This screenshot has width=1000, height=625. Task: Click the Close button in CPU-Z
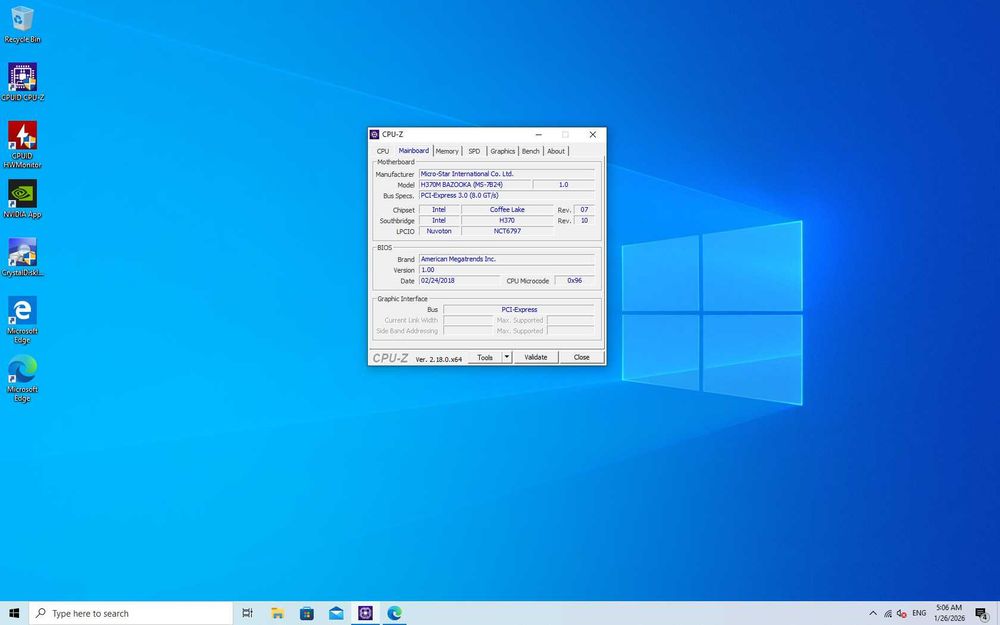tap(582, 357)
